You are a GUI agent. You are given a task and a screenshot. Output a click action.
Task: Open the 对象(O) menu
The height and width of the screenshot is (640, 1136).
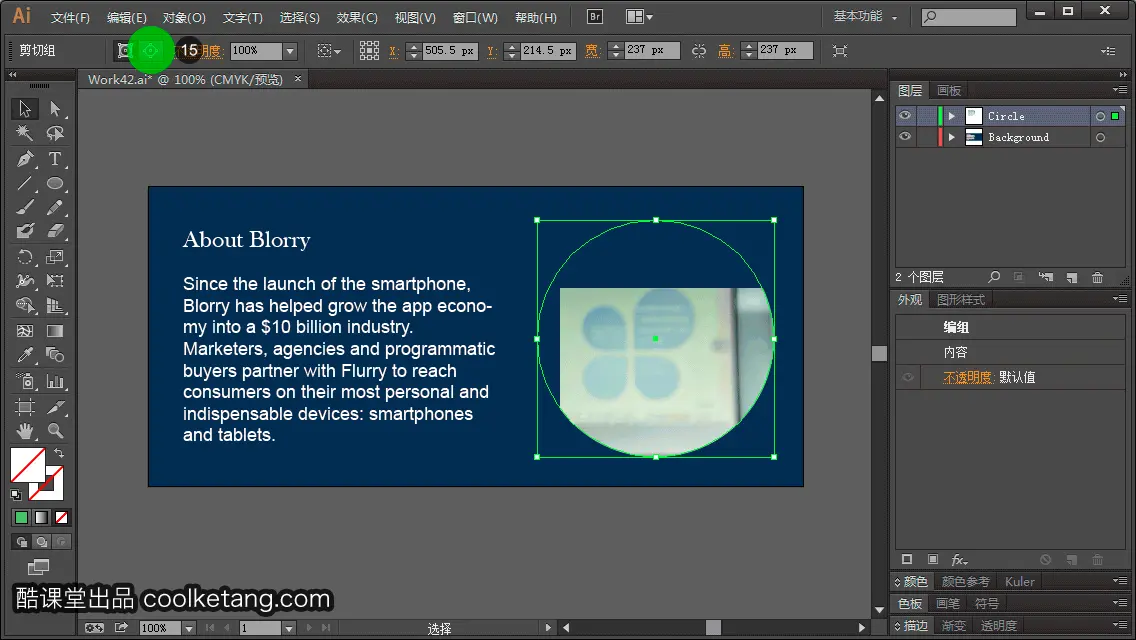184,17
